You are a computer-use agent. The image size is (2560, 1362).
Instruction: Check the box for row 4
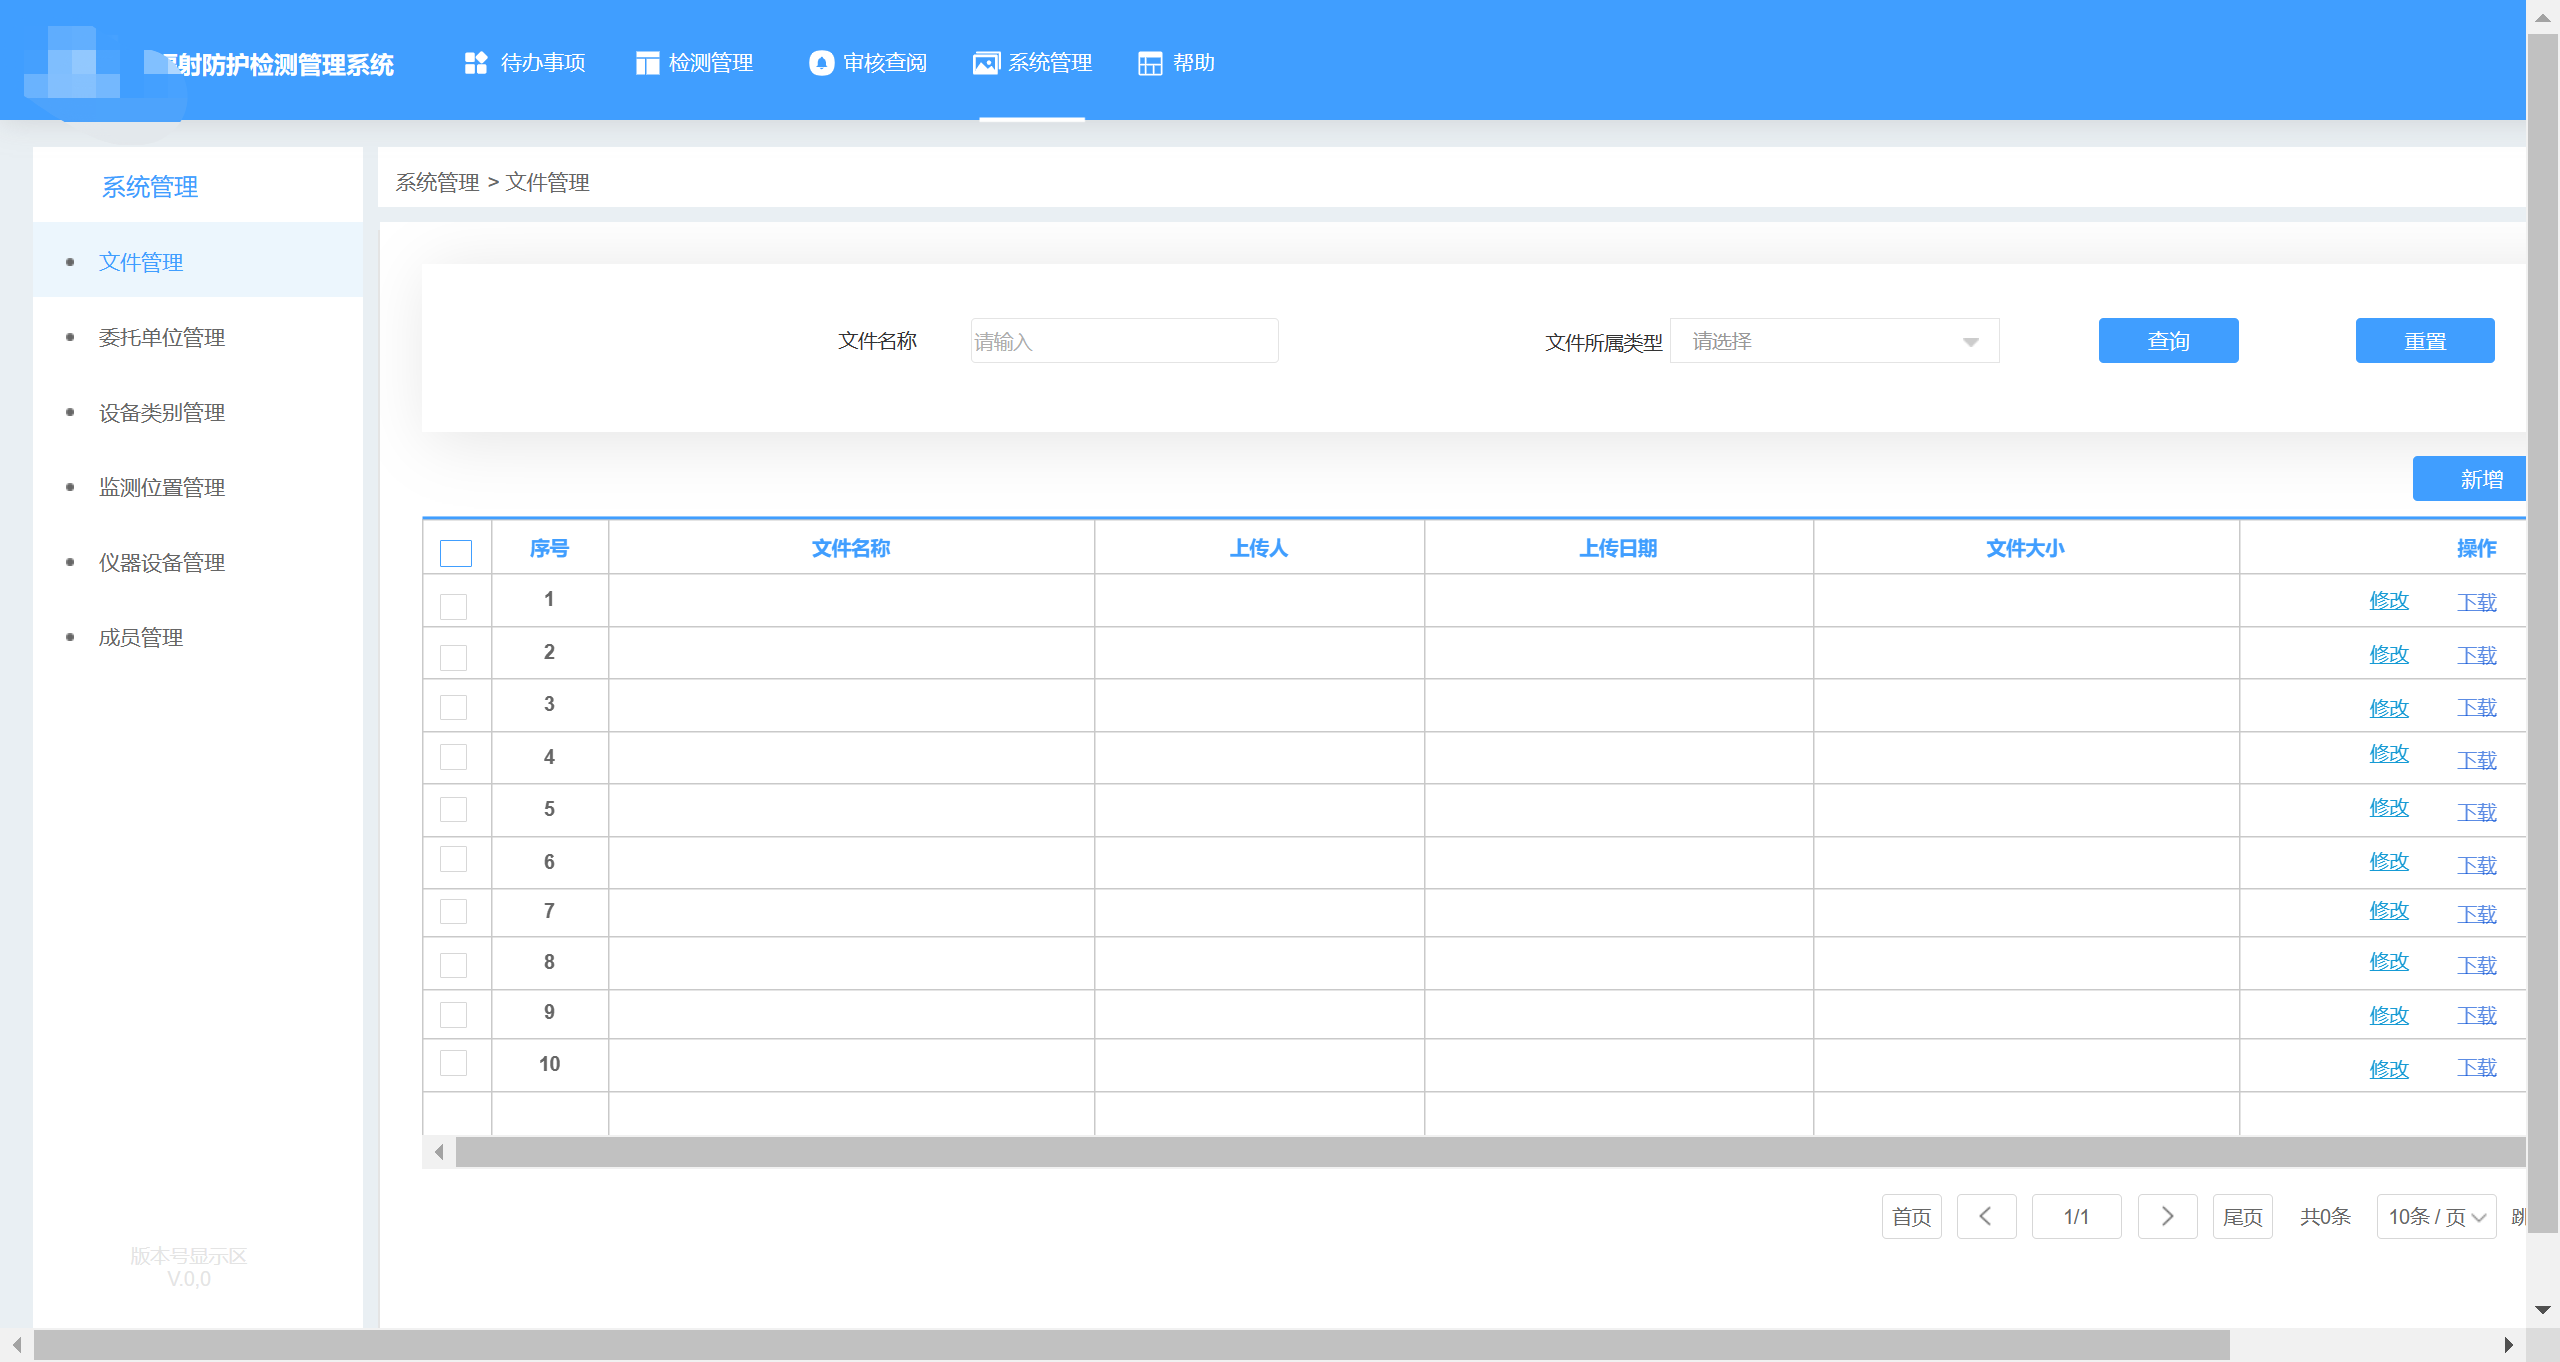(x=454, y=757)
